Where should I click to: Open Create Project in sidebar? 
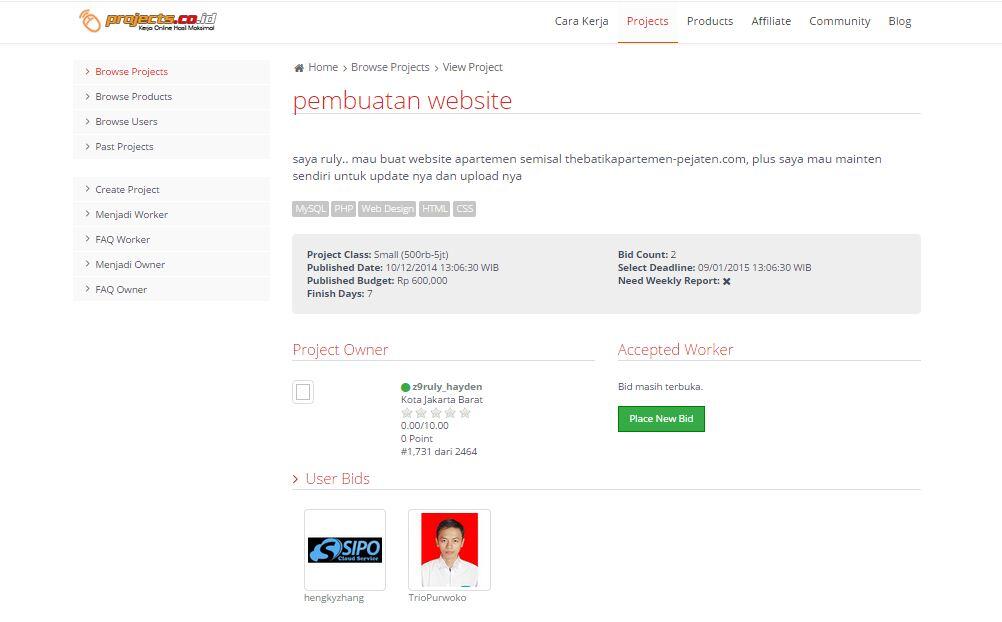point(171,189)
